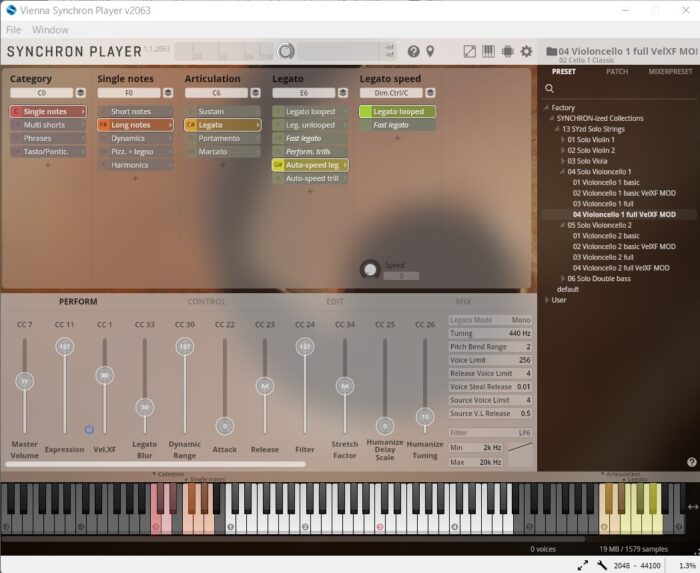Expand the User presets folder
This screenshot has height=573, width=700.
click(x=547, y=299)
